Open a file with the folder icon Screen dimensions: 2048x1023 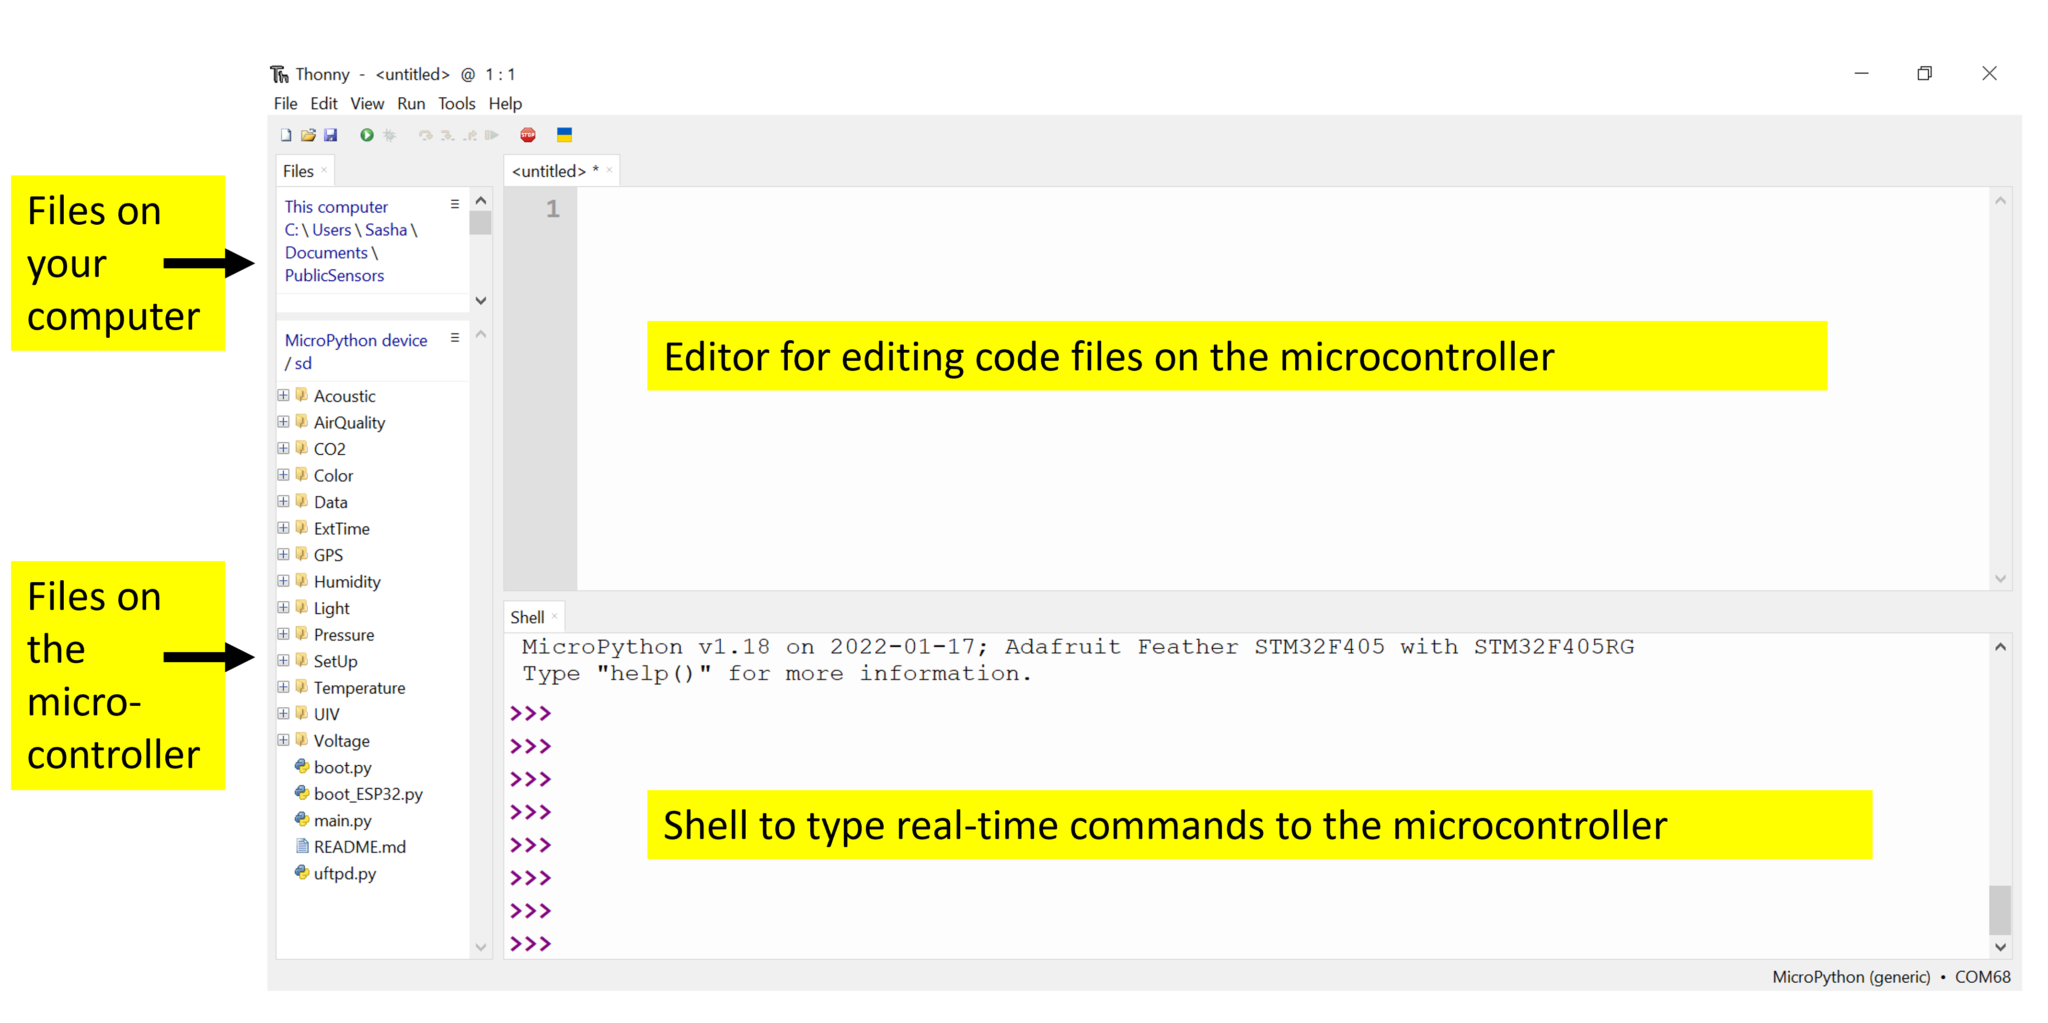(308, 135)
